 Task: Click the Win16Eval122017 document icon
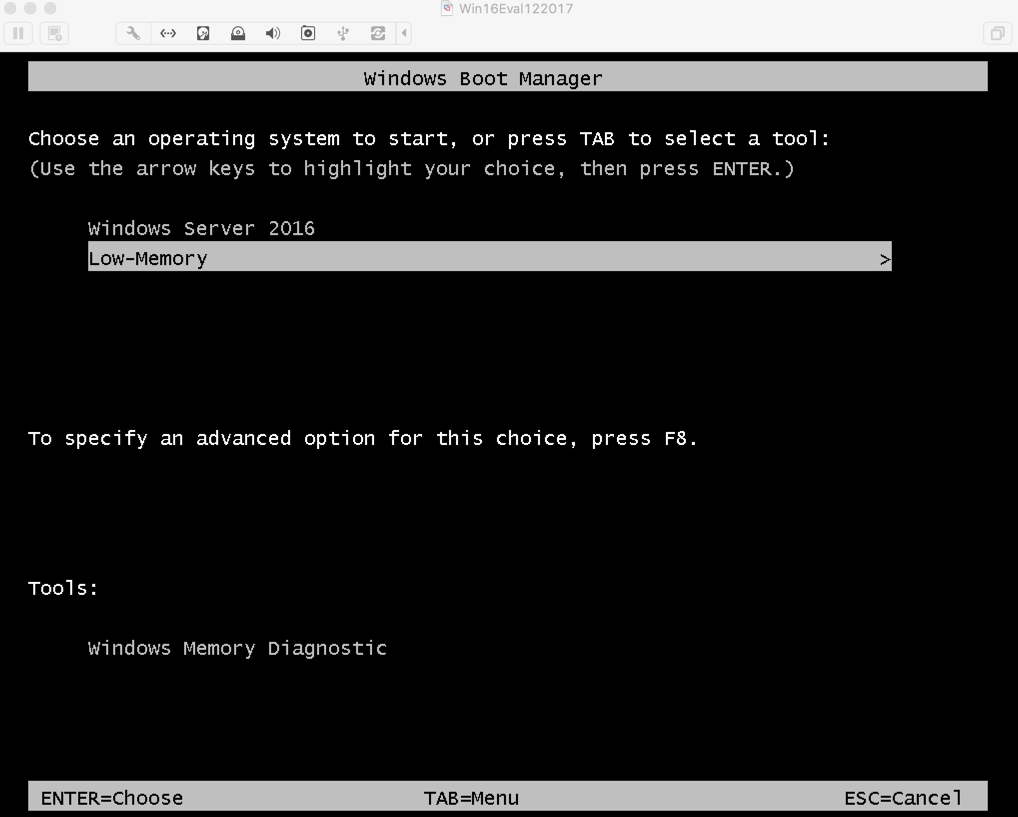pyautogui.click(x=447, y=8)
